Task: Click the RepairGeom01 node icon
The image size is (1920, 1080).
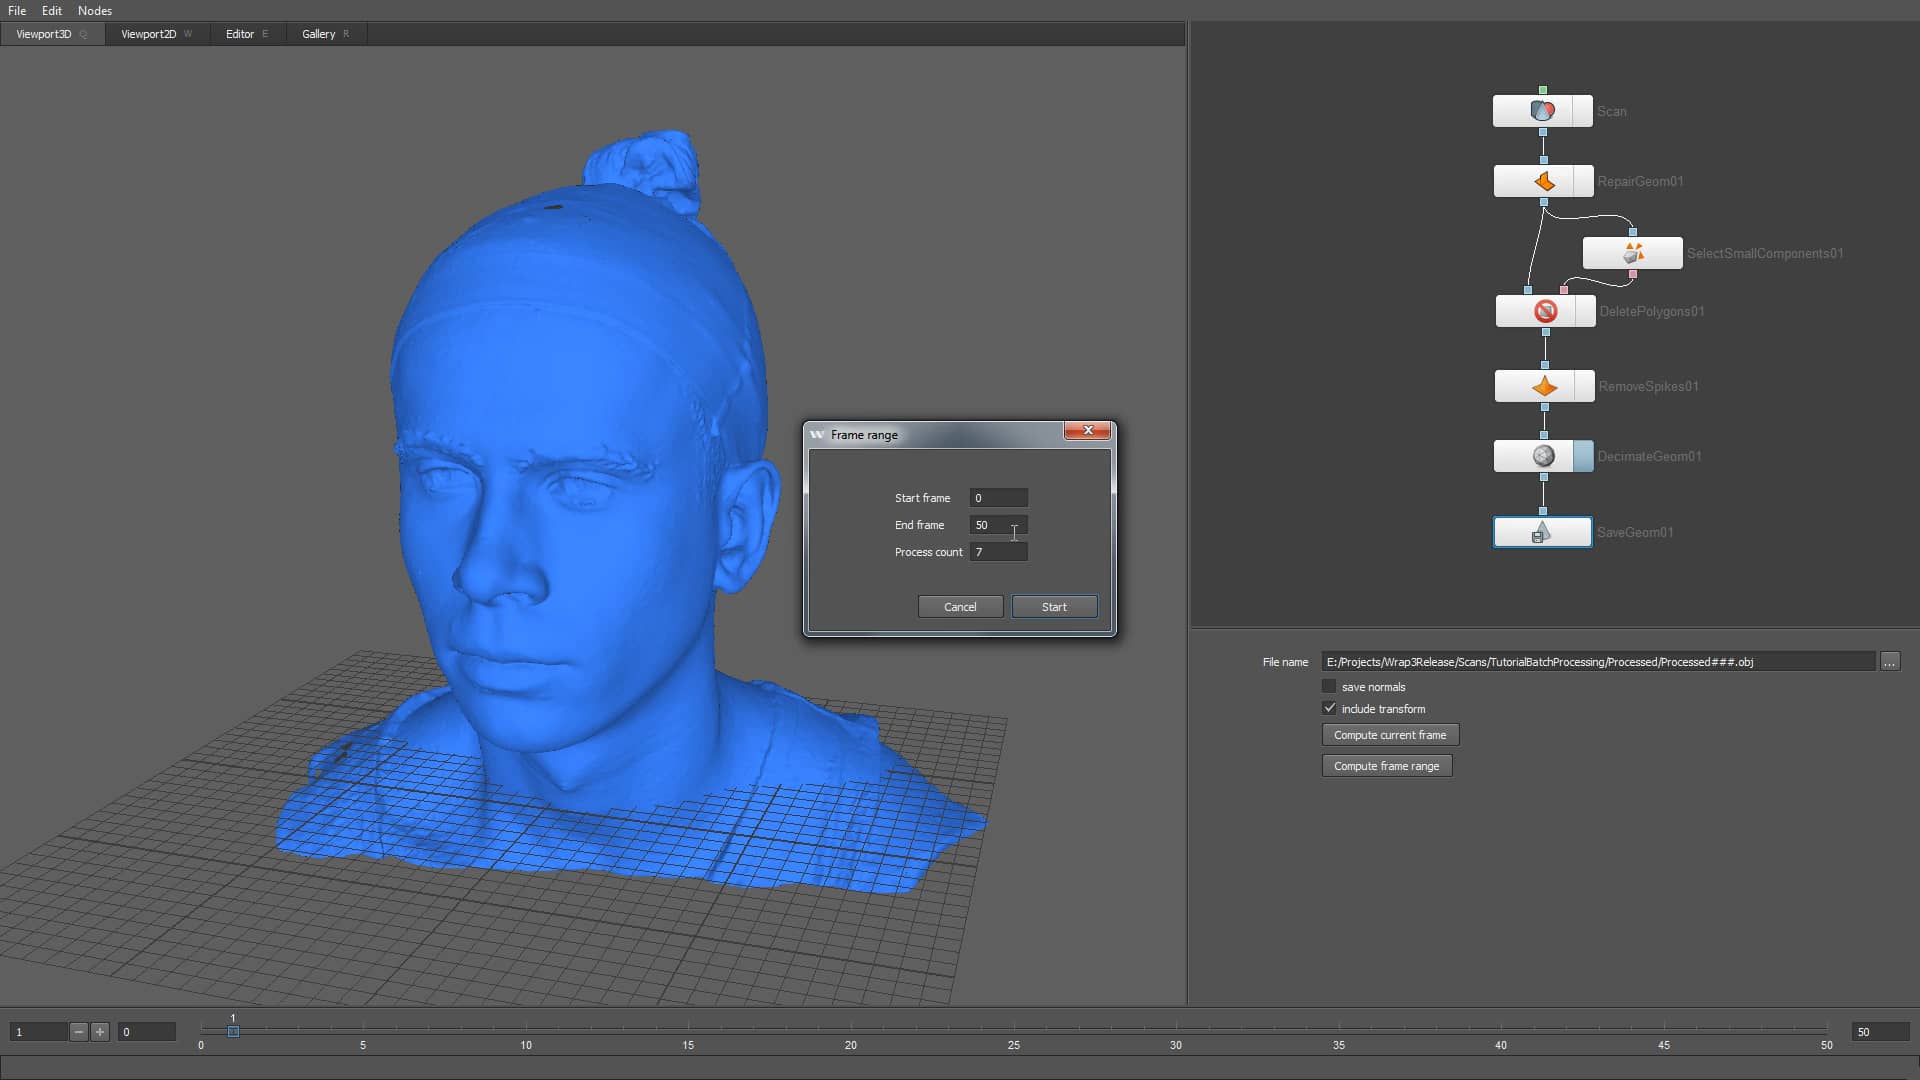Action: coord(1543,181)
